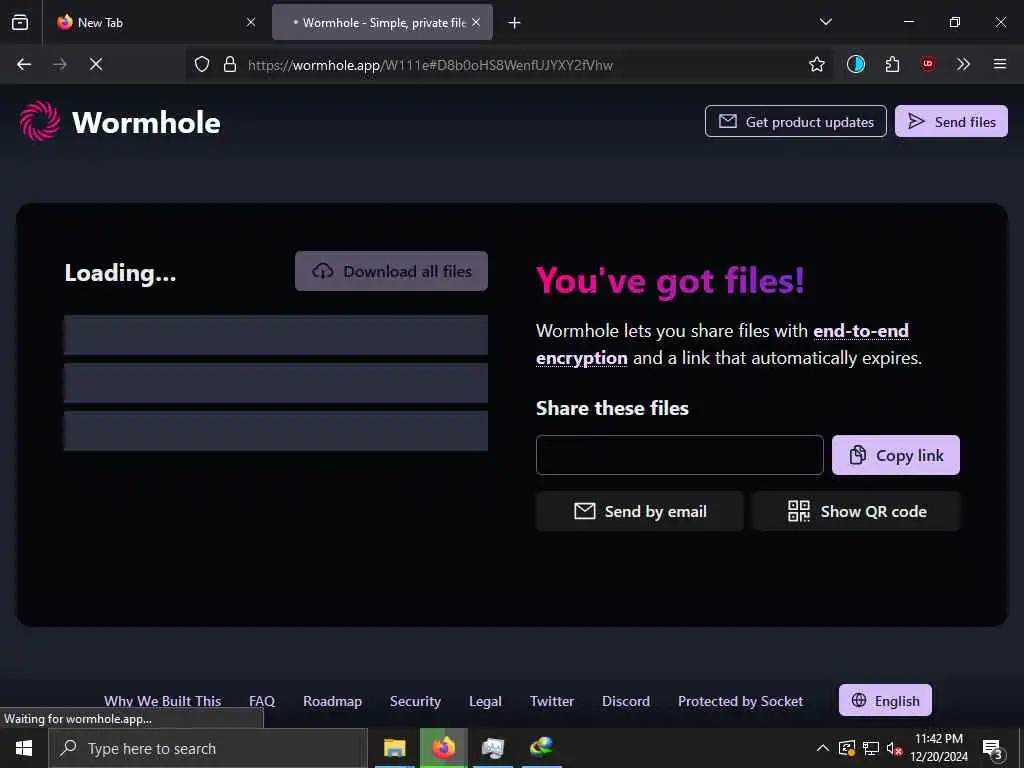Open a new browser tab with plus
Image resolution: width=1024 pixels, height=768 pixels.
click(515, 23)
